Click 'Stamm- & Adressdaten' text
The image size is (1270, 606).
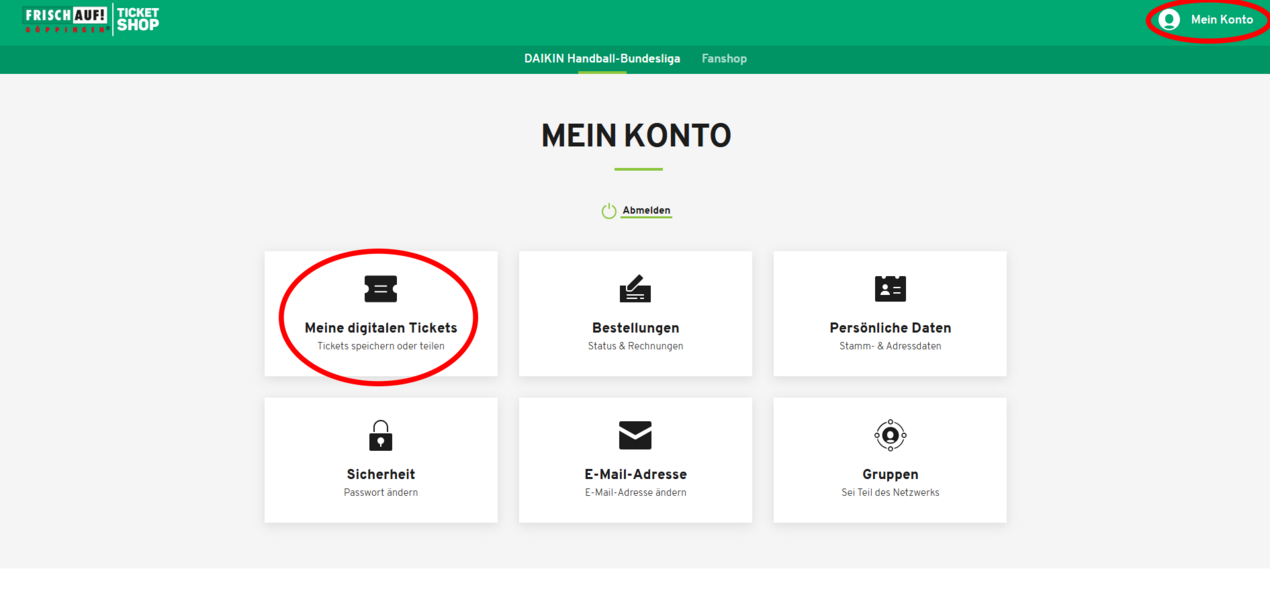(x=890, y=347)
